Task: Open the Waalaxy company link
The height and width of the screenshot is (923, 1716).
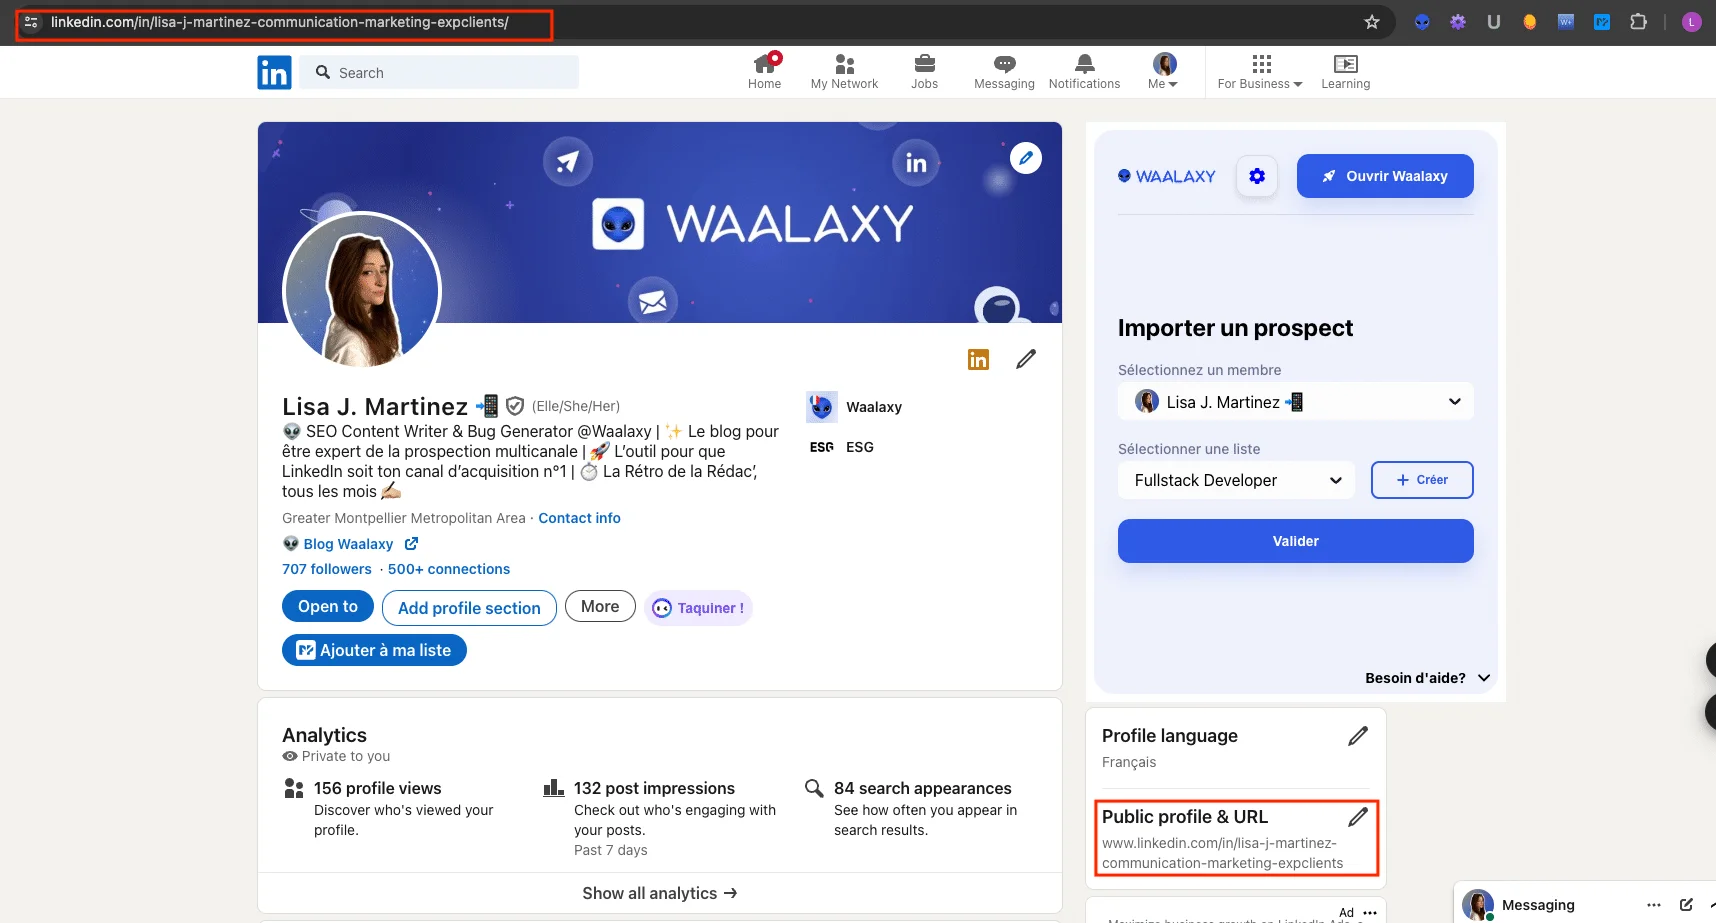Action: tap(855, 407)
